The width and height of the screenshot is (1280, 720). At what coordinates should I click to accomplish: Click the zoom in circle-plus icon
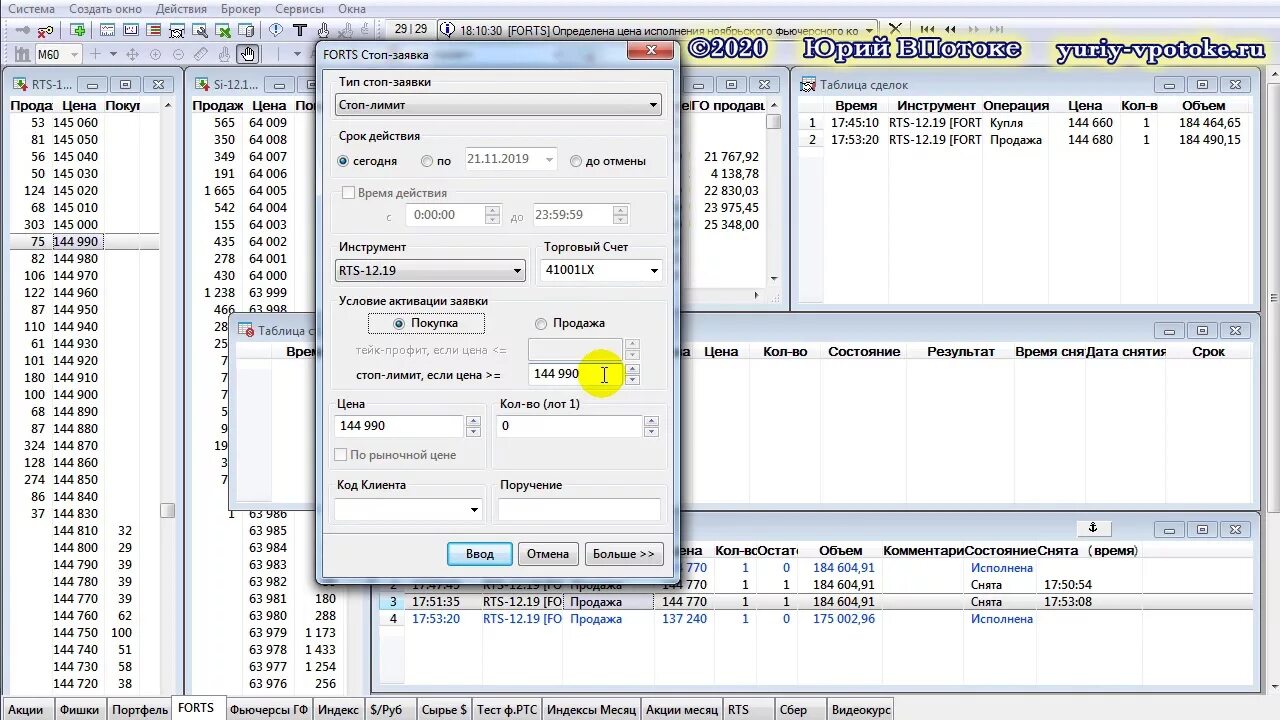point(155,54)
